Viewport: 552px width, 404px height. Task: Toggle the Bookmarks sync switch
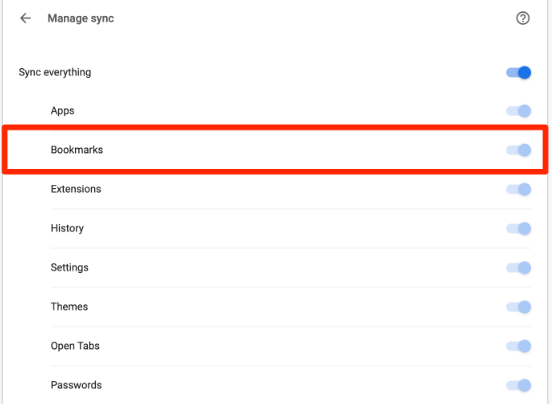[x=519, y=150]
